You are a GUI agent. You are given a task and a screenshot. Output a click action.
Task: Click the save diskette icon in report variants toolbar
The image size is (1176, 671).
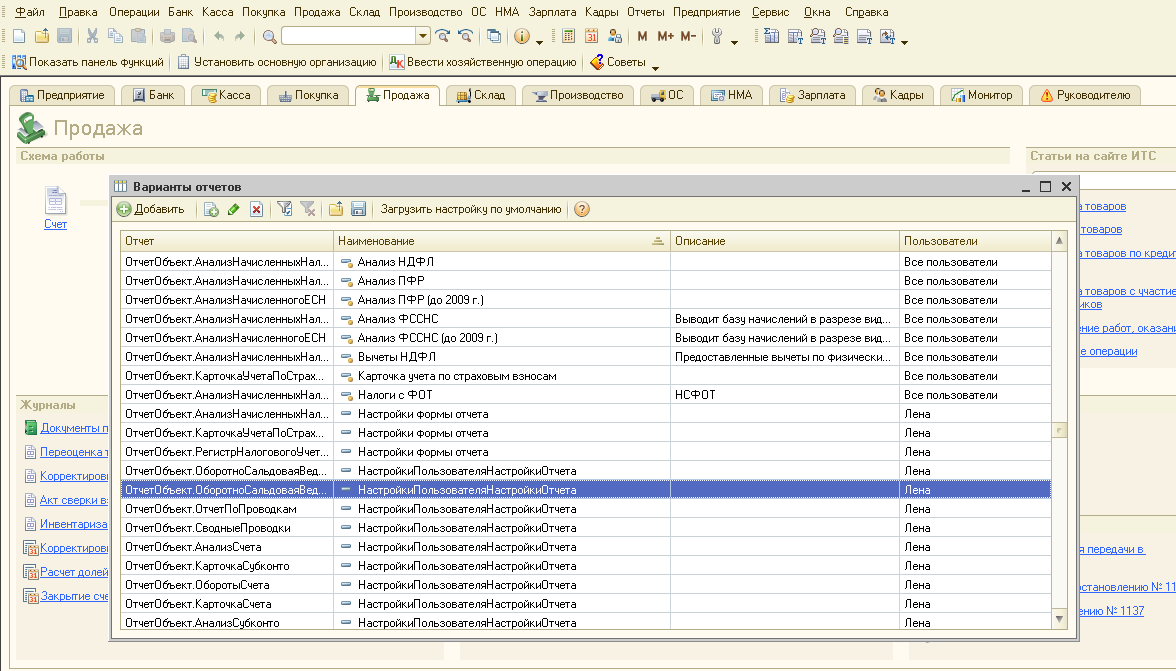click(x=358, y=209)
